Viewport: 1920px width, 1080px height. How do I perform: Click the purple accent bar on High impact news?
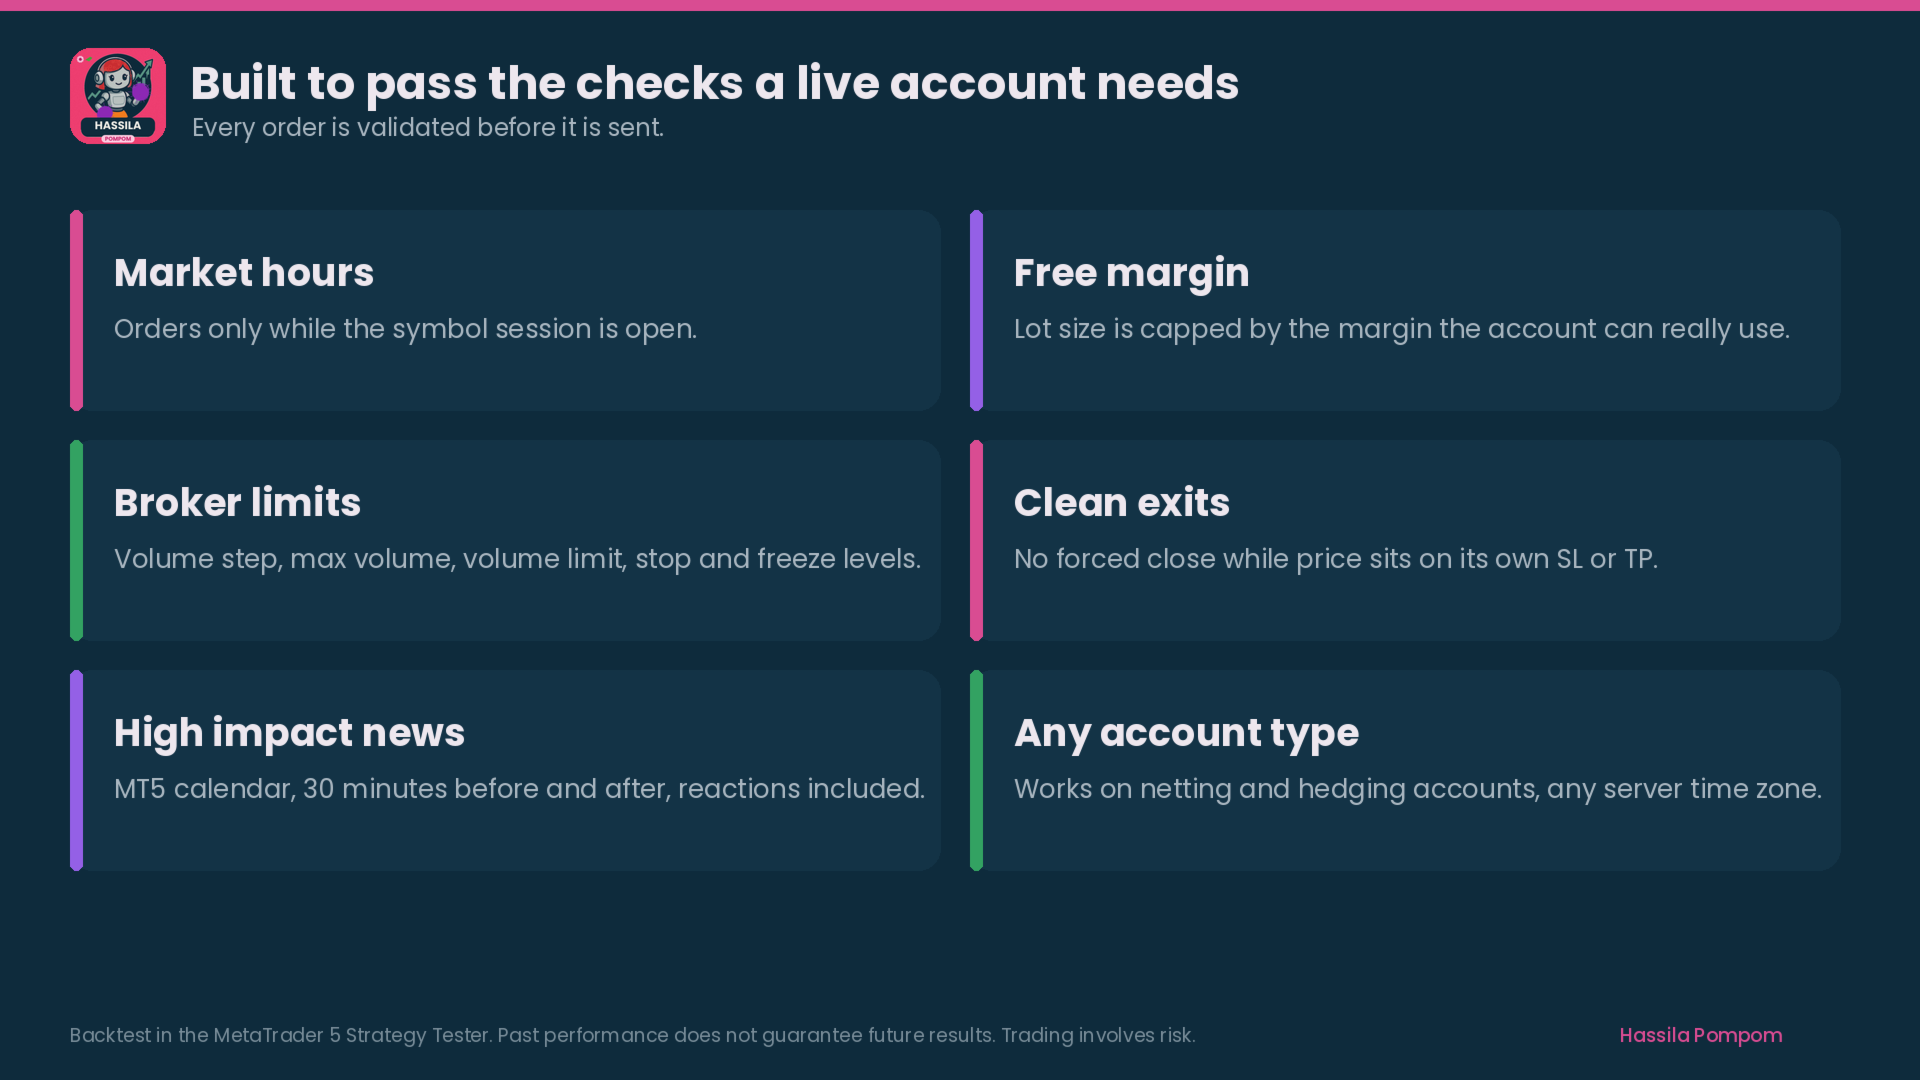click(x=76, y=770)
